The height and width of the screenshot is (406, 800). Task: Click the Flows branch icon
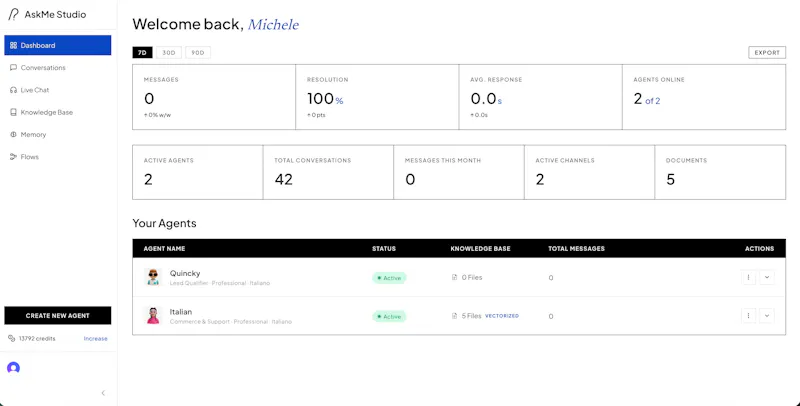pos(14,157)
